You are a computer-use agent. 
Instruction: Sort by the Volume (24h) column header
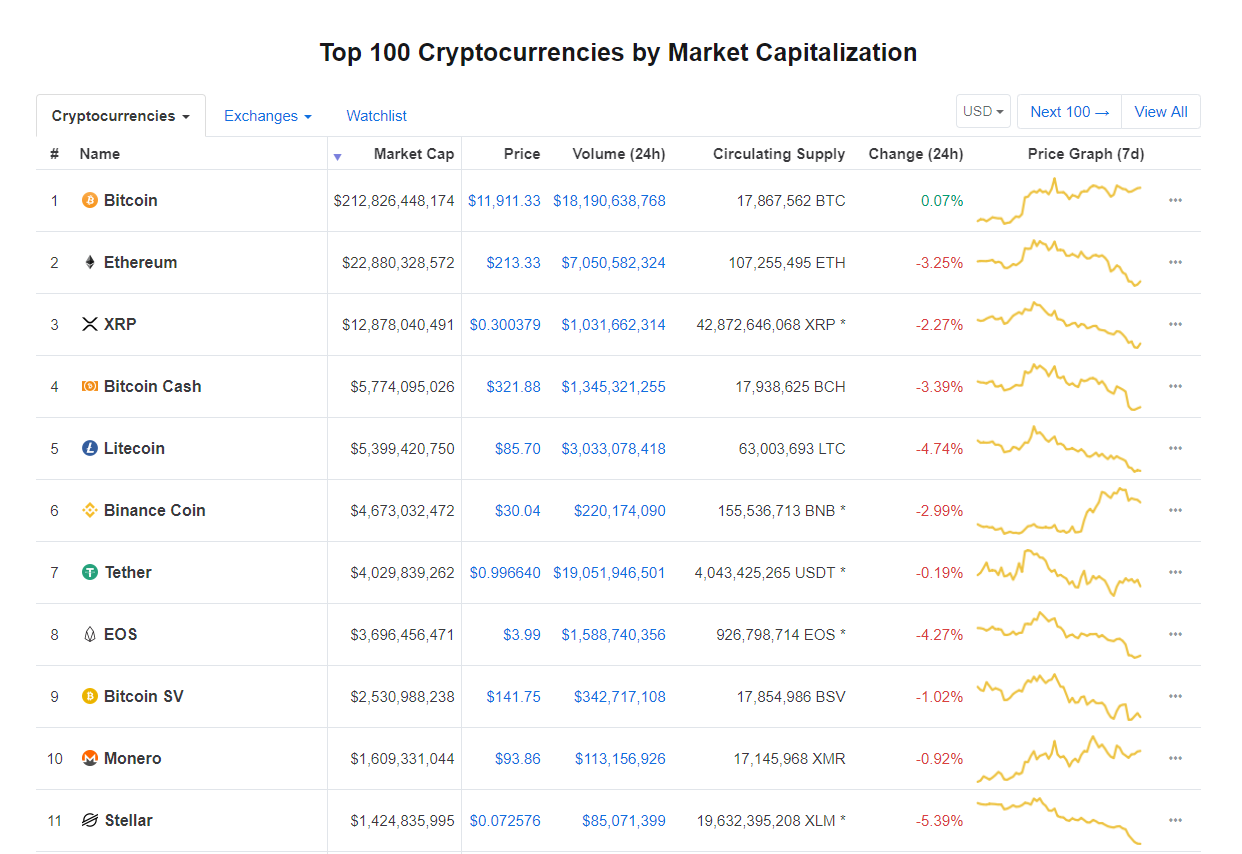[x=619, y=154]
